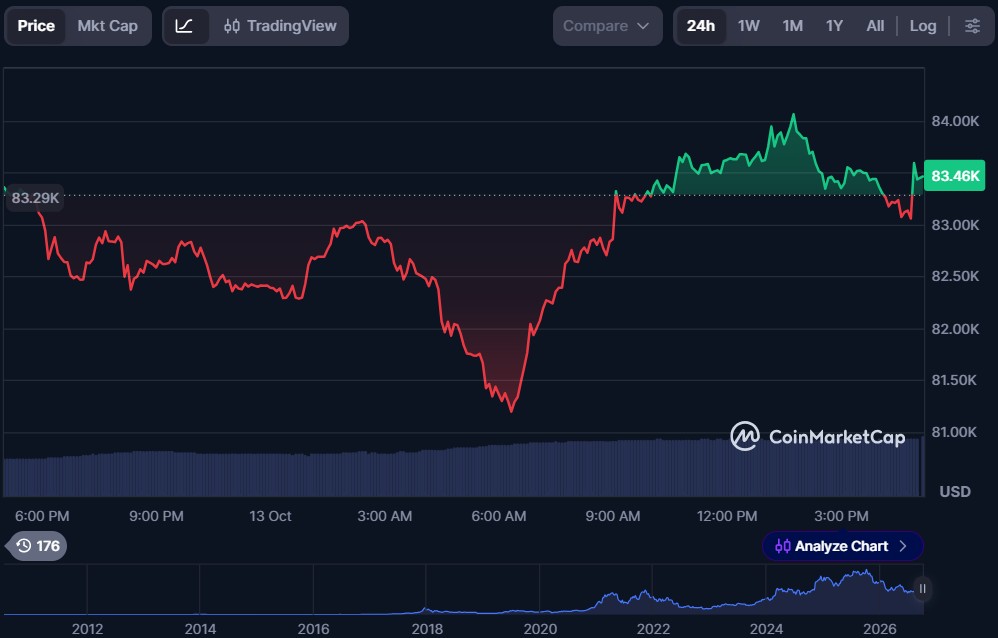Click year 2012 on the range navigator
998x638 pixels.
(87, 629)
